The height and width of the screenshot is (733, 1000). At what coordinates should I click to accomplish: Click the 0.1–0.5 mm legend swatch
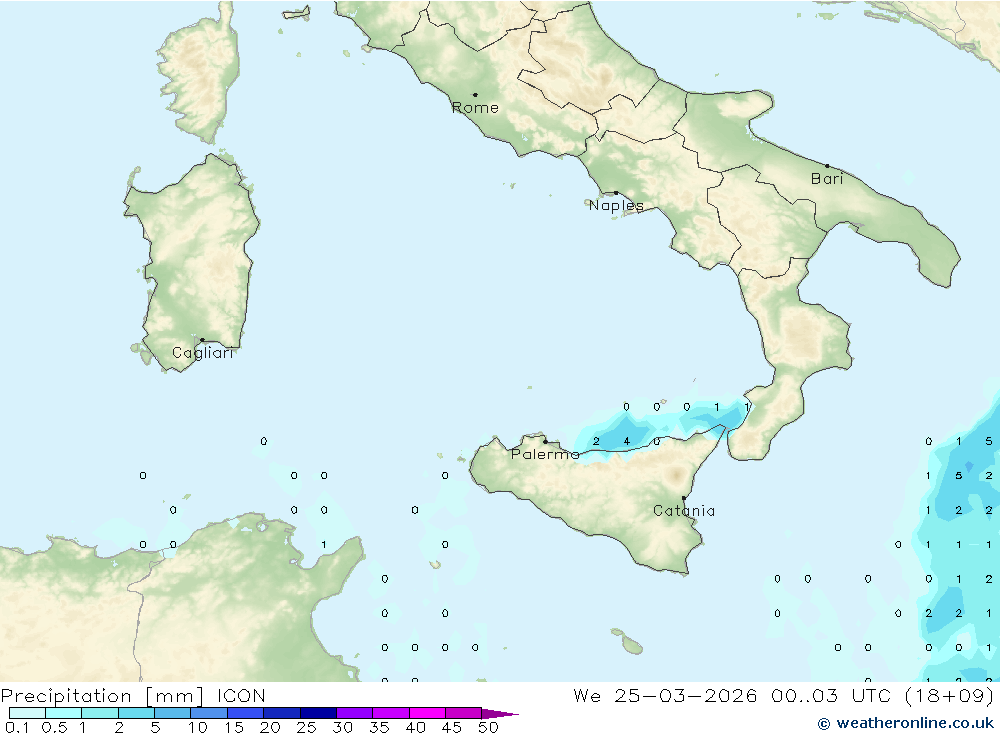[x=27, y=713]
